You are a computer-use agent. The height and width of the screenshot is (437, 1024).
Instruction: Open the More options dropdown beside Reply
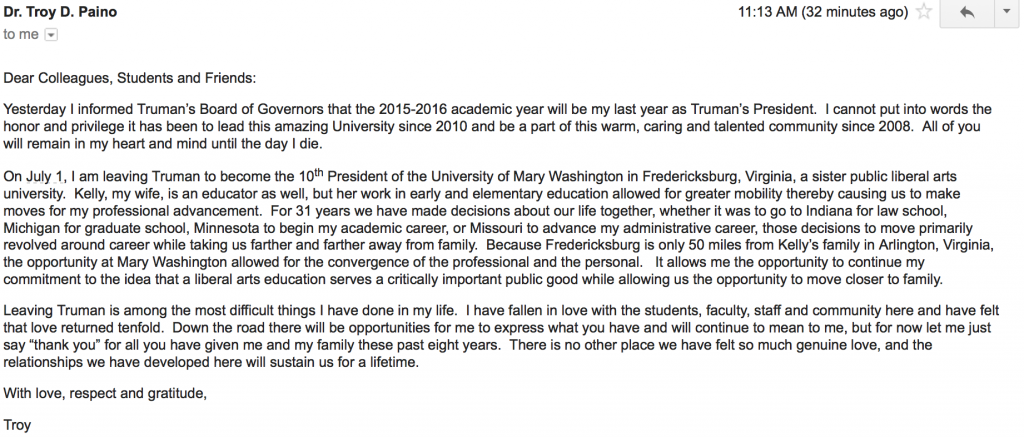pos(1005,13)
